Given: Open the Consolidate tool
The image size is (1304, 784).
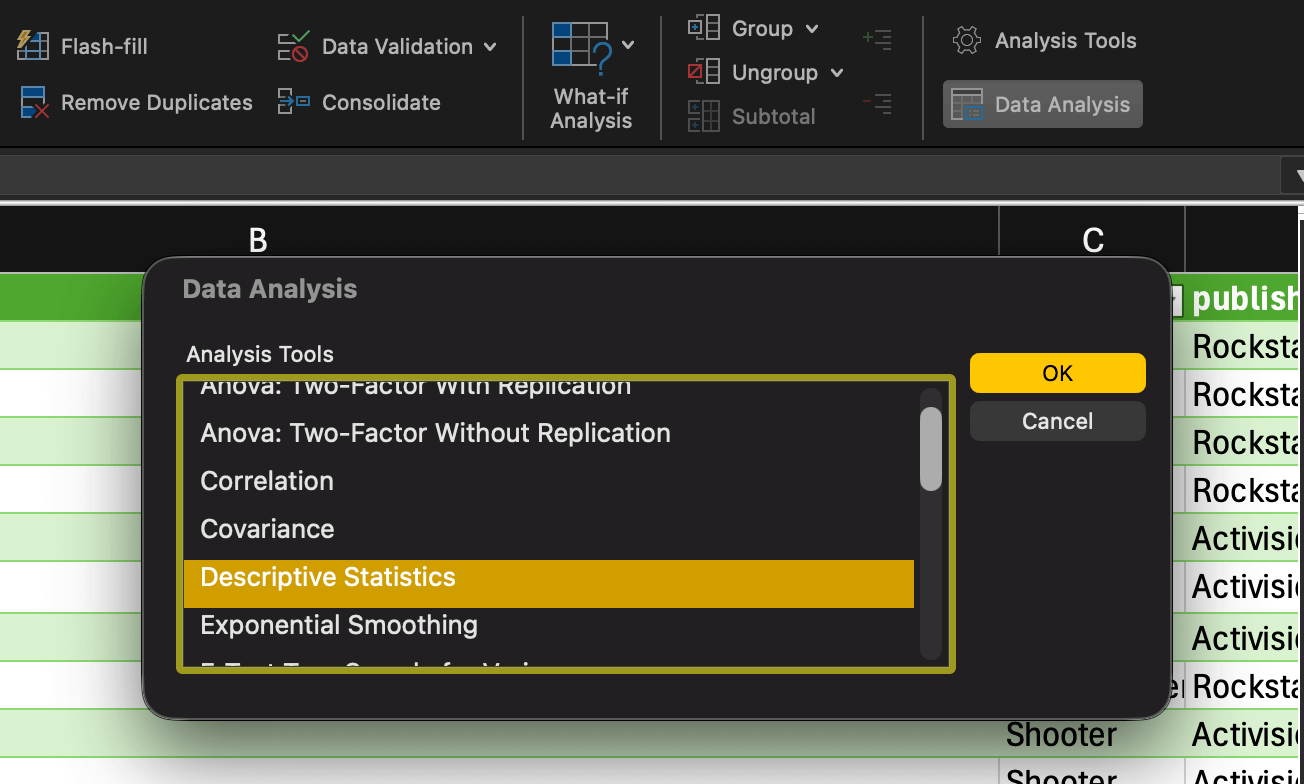Looking at the screenshot, I should point(359,102).
